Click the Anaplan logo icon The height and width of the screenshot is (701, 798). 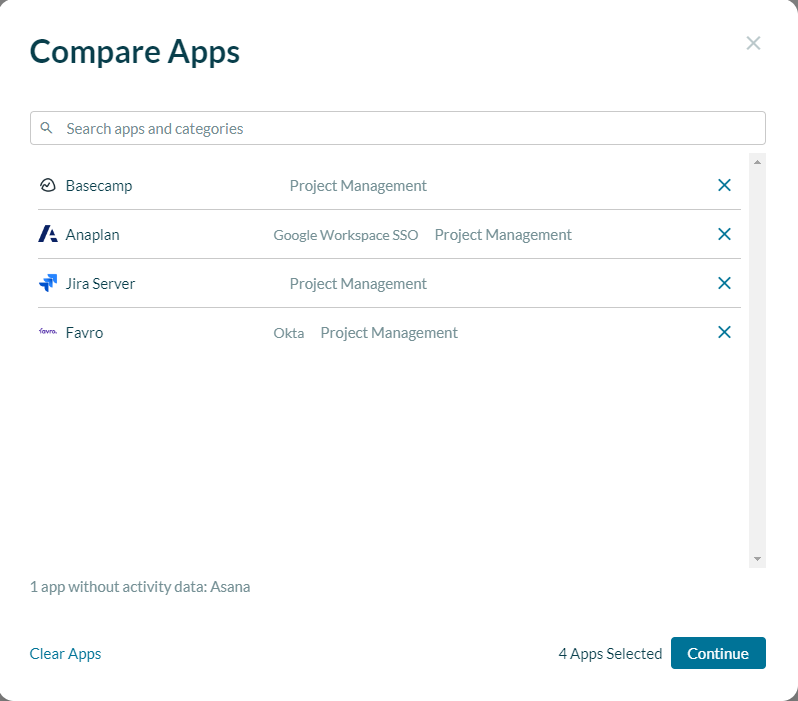48,234
